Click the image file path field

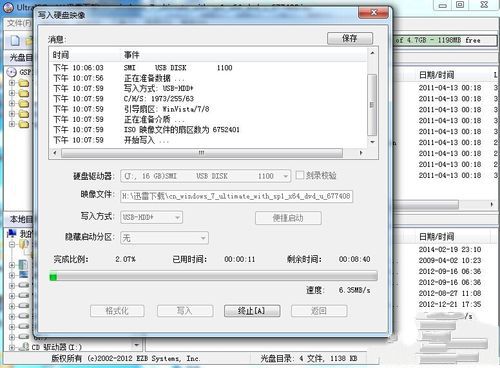(x=236, y=196)
